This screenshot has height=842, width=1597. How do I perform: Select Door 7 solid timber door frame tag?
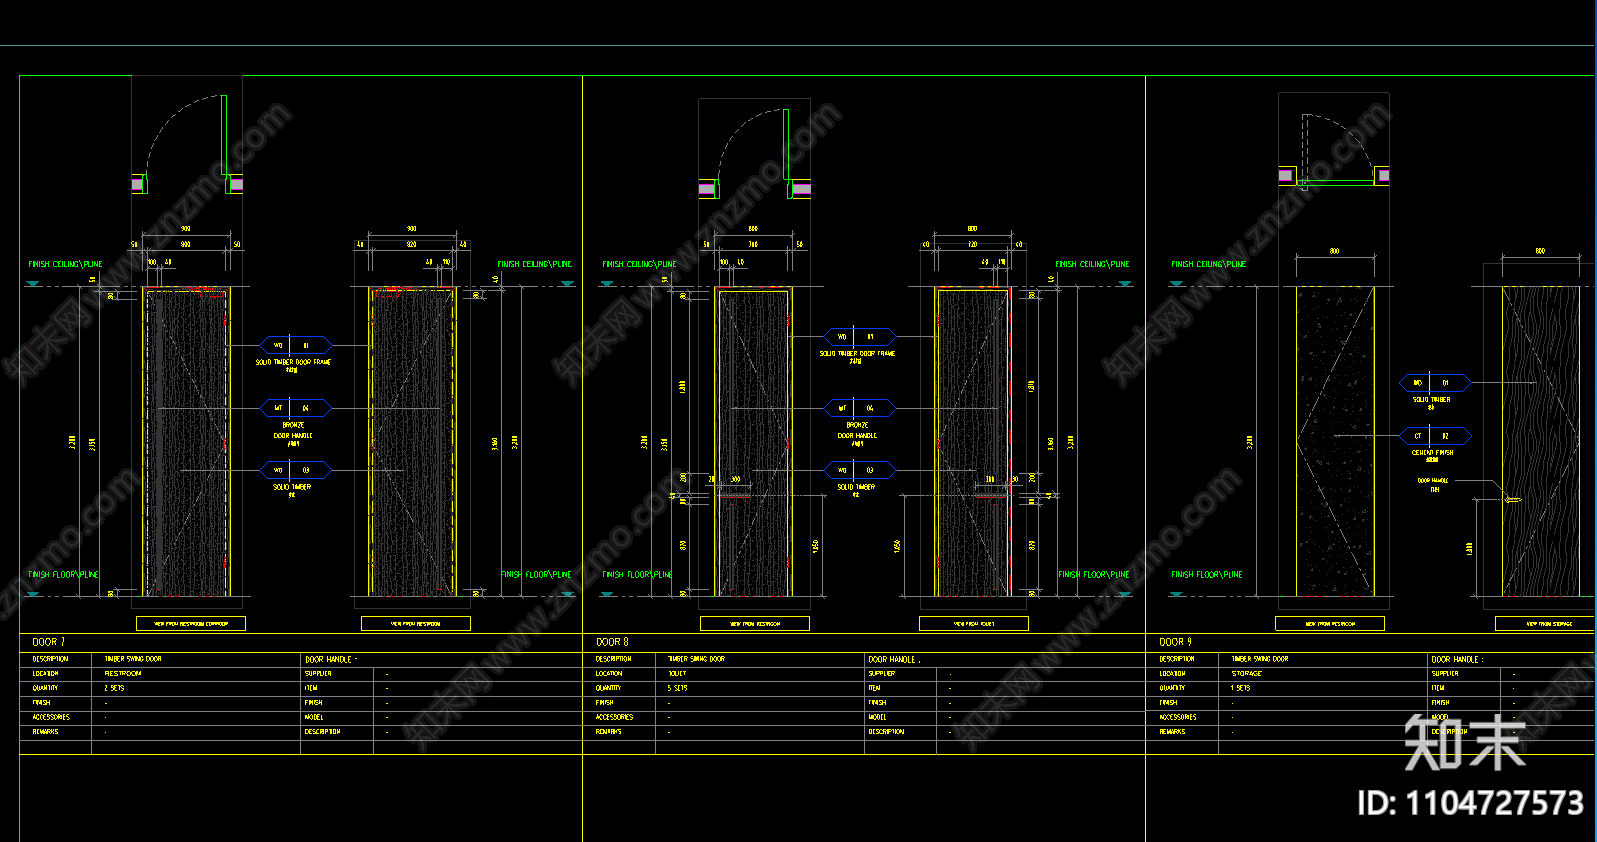293,345
